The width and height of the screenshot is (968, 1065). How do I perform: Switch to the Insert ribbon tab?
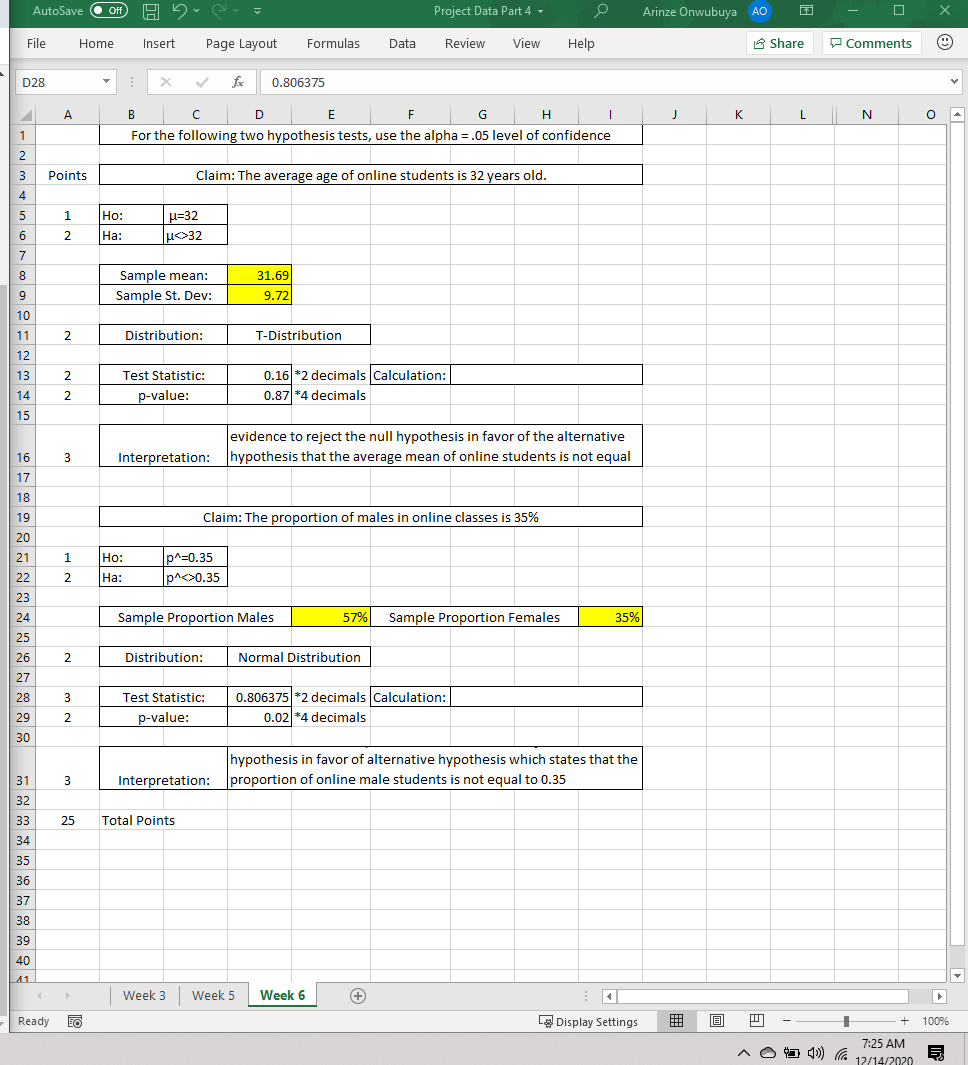click(x=158, y=43)
